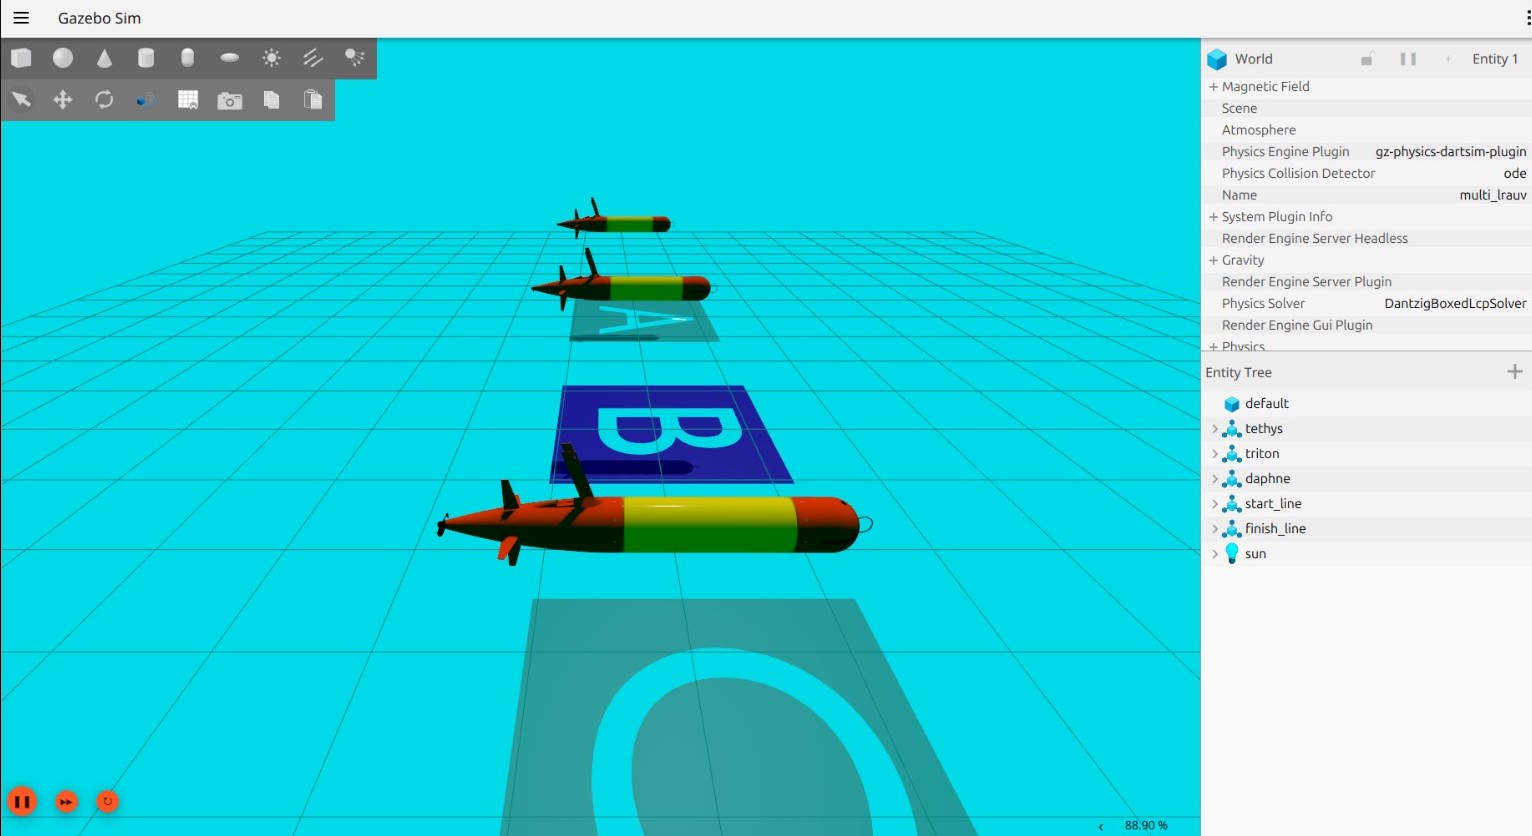Click the Entity Tree add button

1515,372
